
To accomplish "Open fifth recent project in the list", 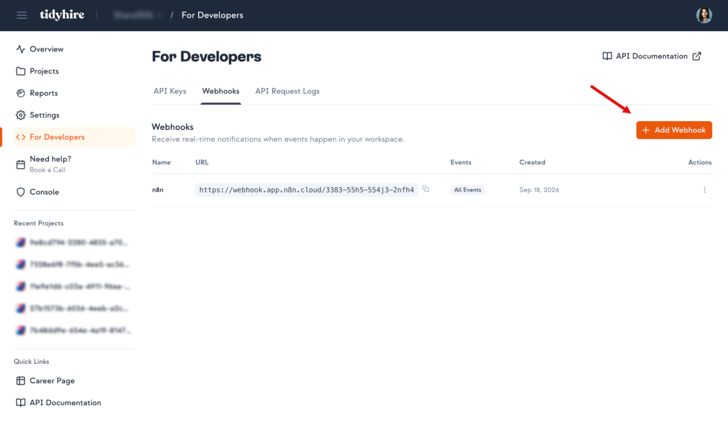I will tap(74, 330).
